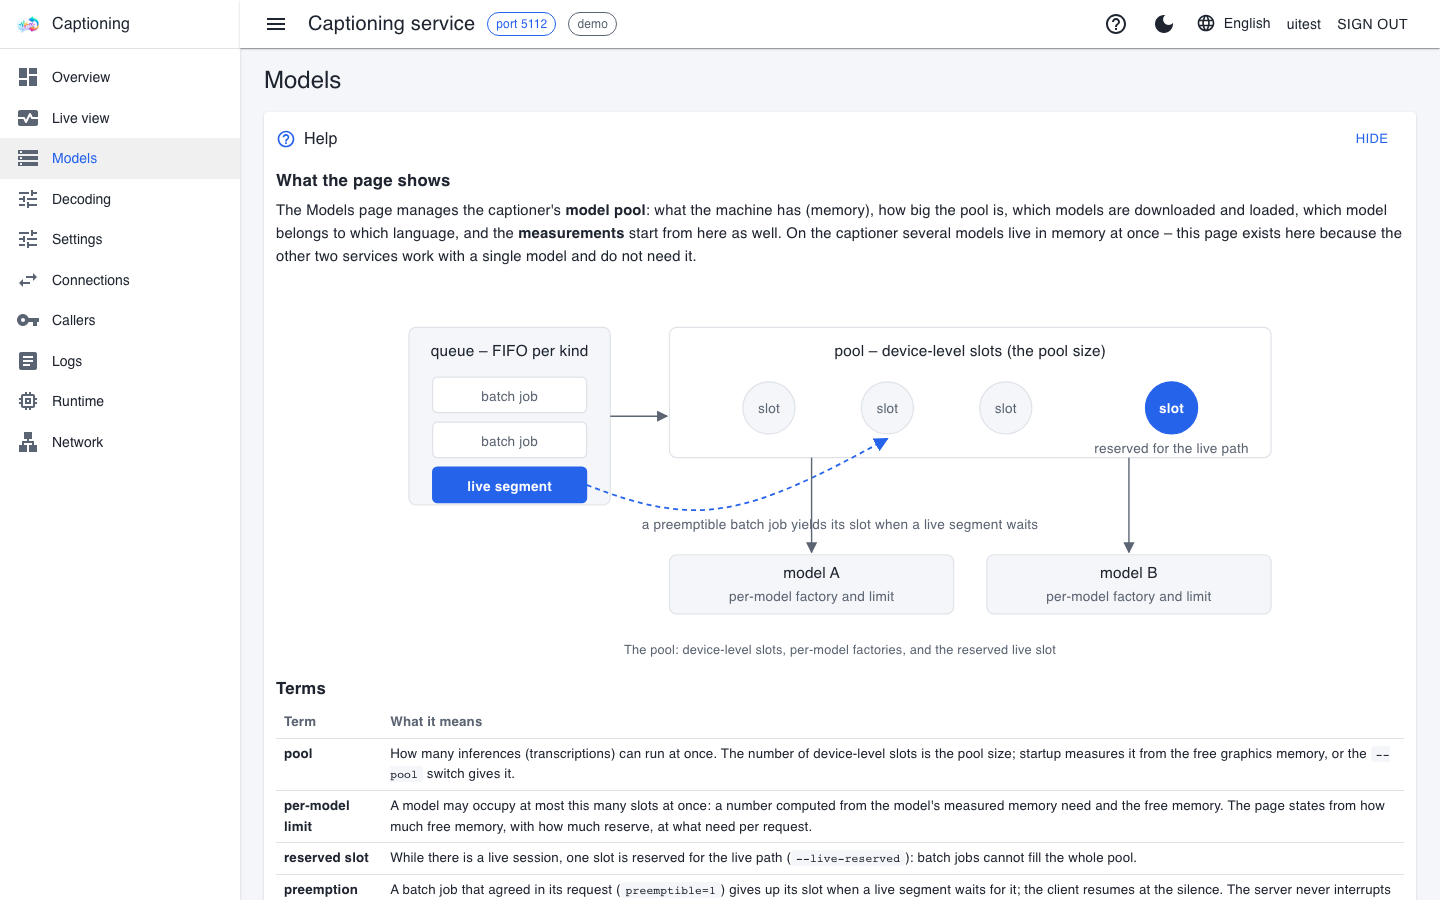Screen dimensions: 1440x900
Task: Hide the Help panel
Action: point(1371,139)
